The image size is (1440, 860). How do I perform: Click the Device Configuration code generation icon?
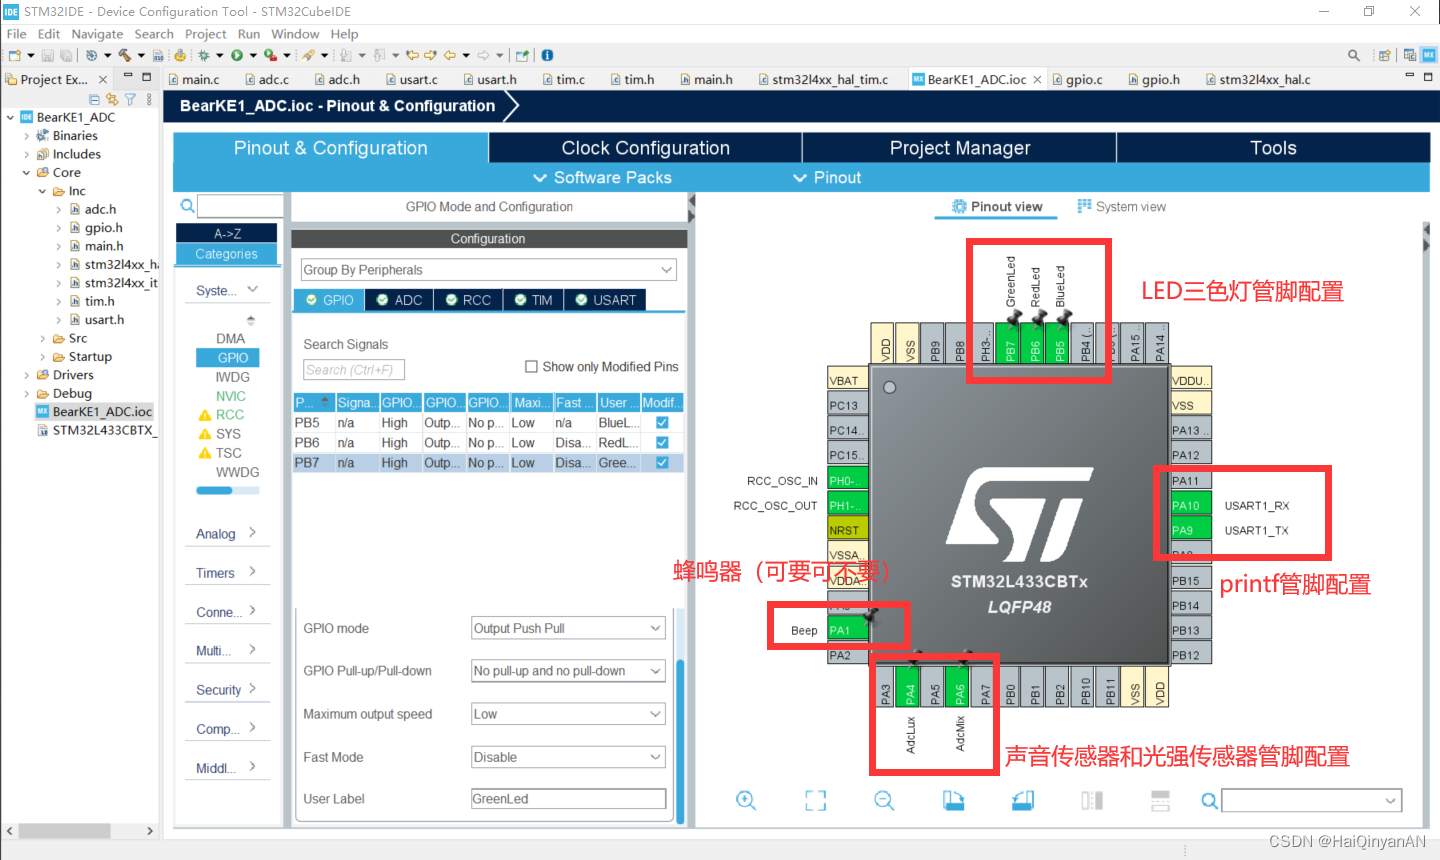(x=180, y=55)
